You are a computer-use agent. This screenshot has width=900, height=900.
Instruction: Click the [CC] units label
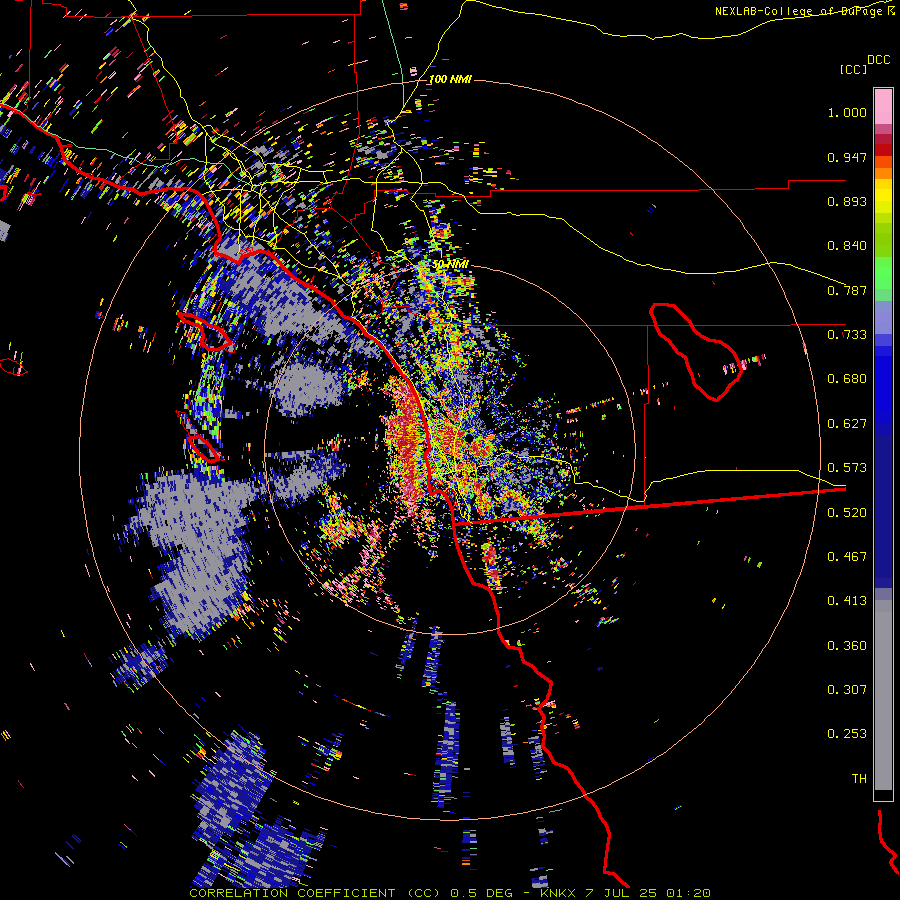click(853, 69)
